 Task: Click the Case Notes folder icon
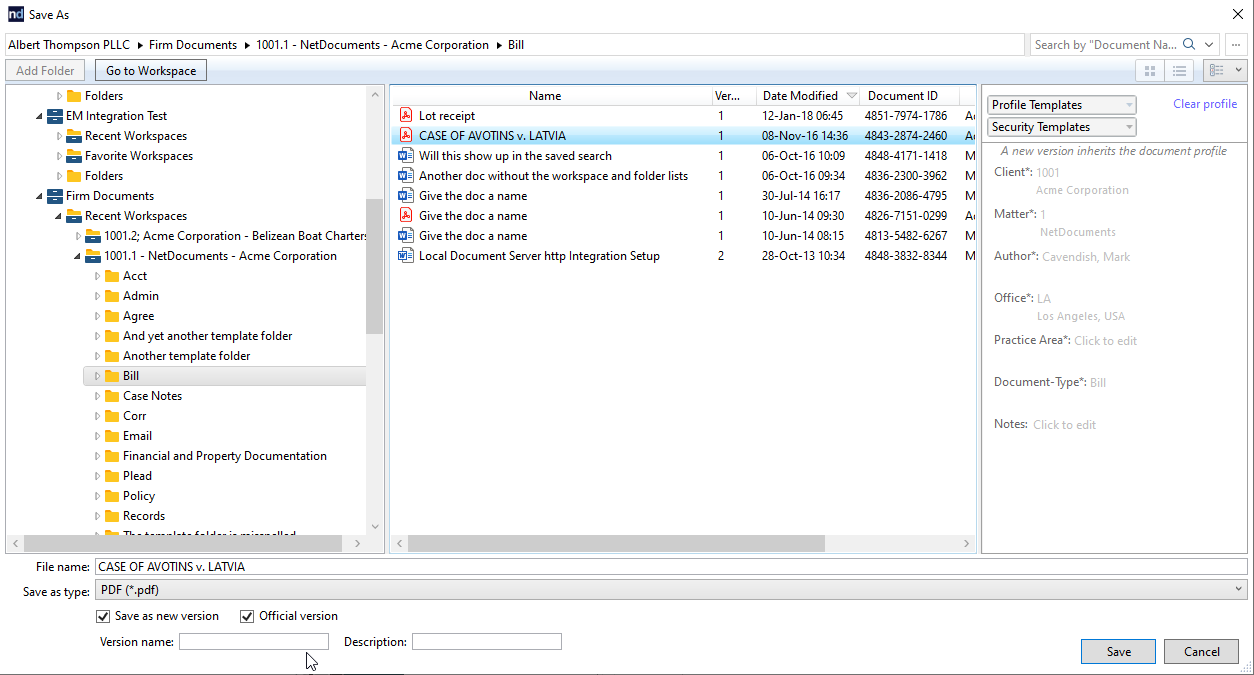click(x=112, y=396)
